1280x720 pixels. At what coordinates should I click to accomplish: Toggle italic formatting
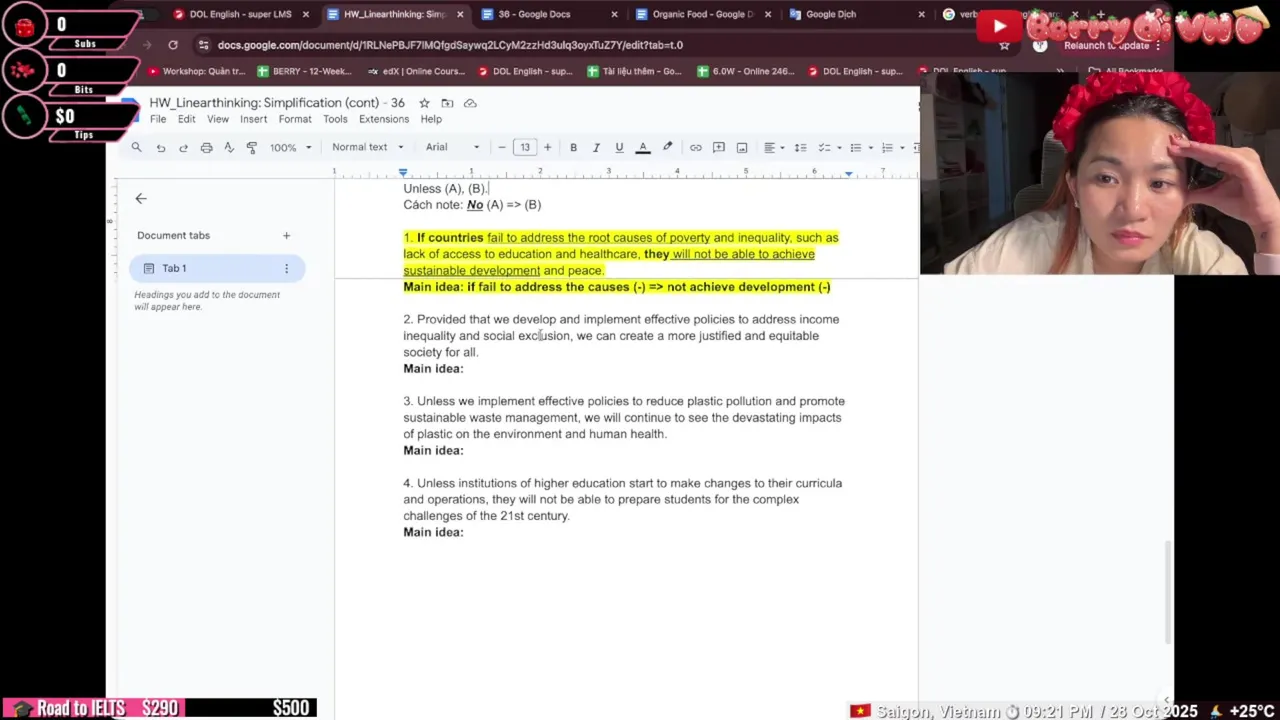click(596, 148)
